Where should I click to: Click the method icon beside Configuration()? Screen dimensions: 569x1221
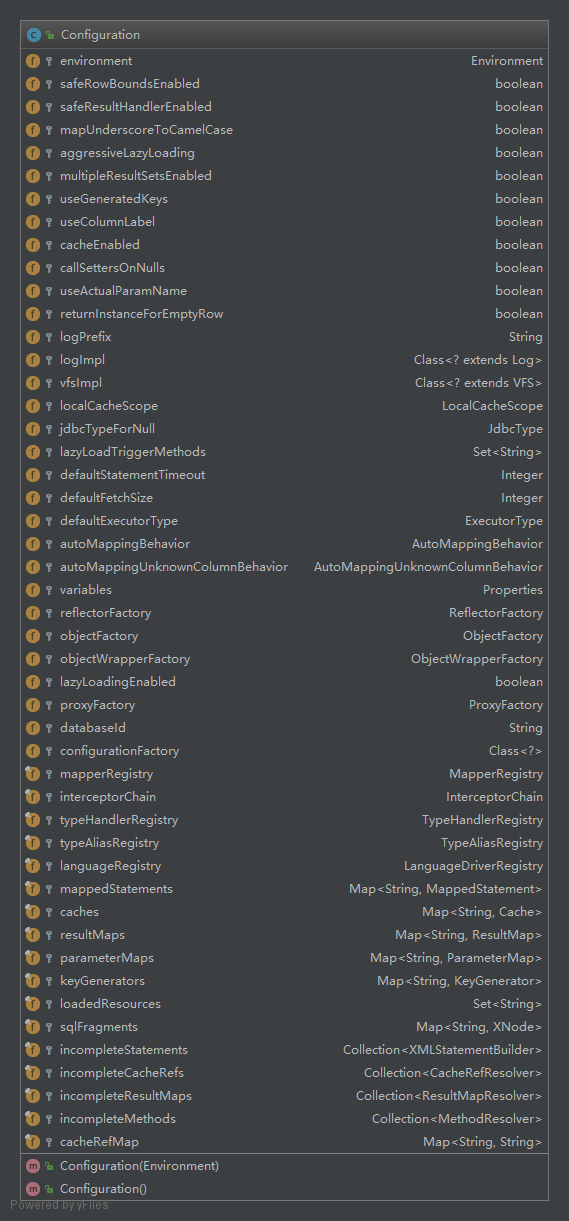[33, 1189]
